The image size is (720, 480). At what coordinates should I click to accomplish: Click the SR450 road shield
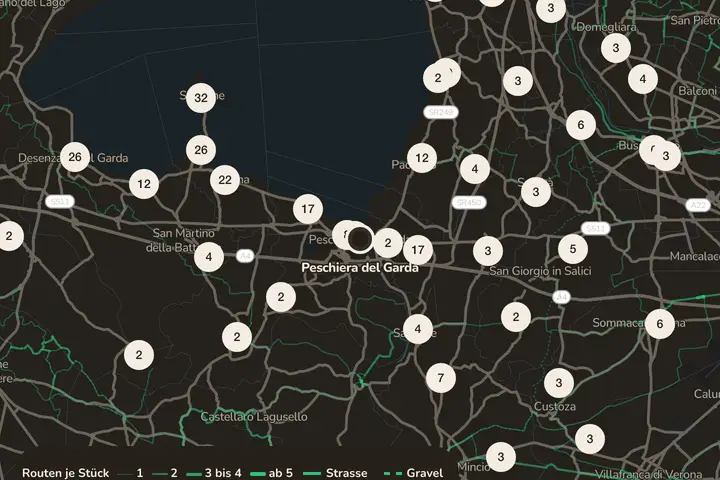(469, 203)
